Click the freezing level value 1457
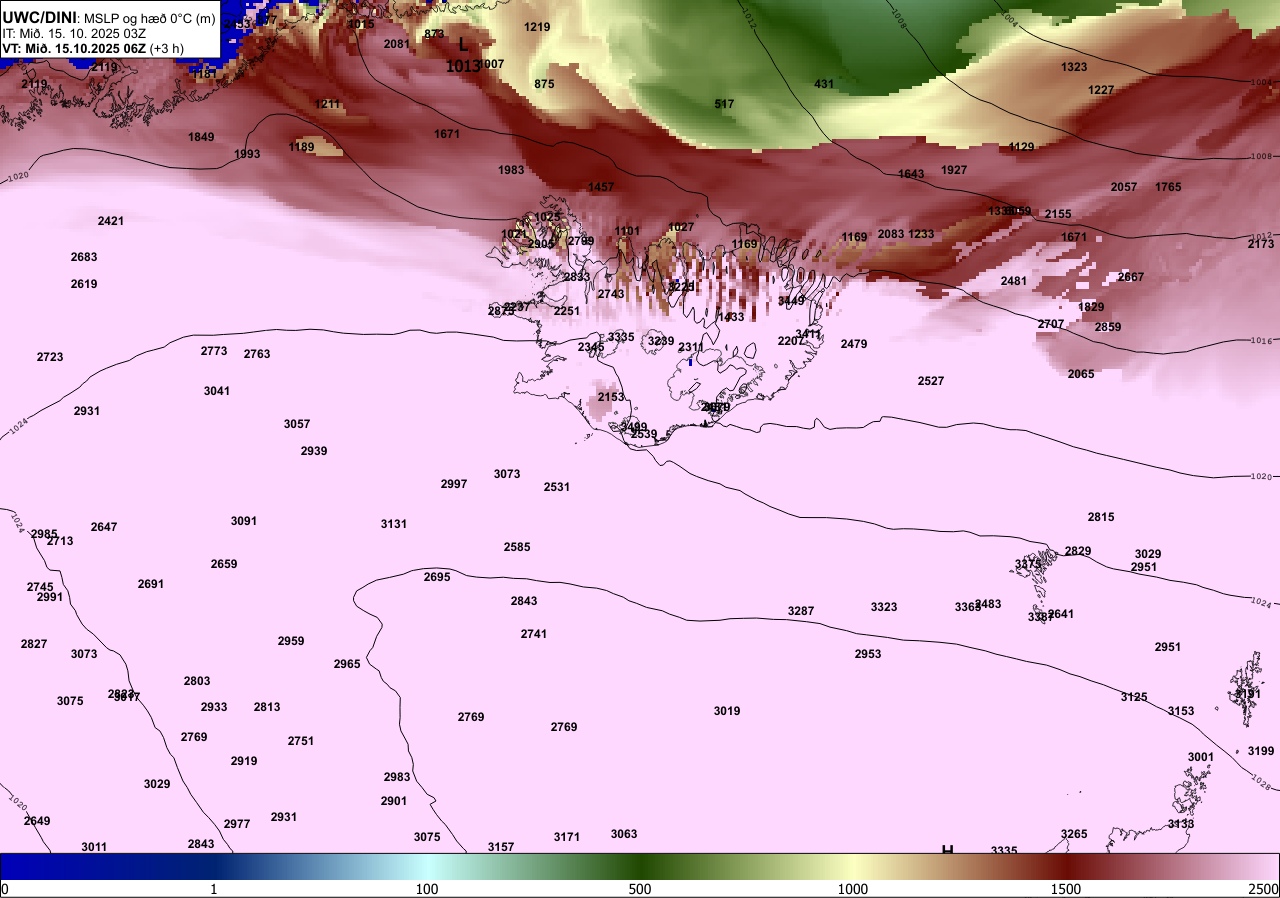Image resolution: width=1280 pixels, height=898 pixels. coord(601,187)
